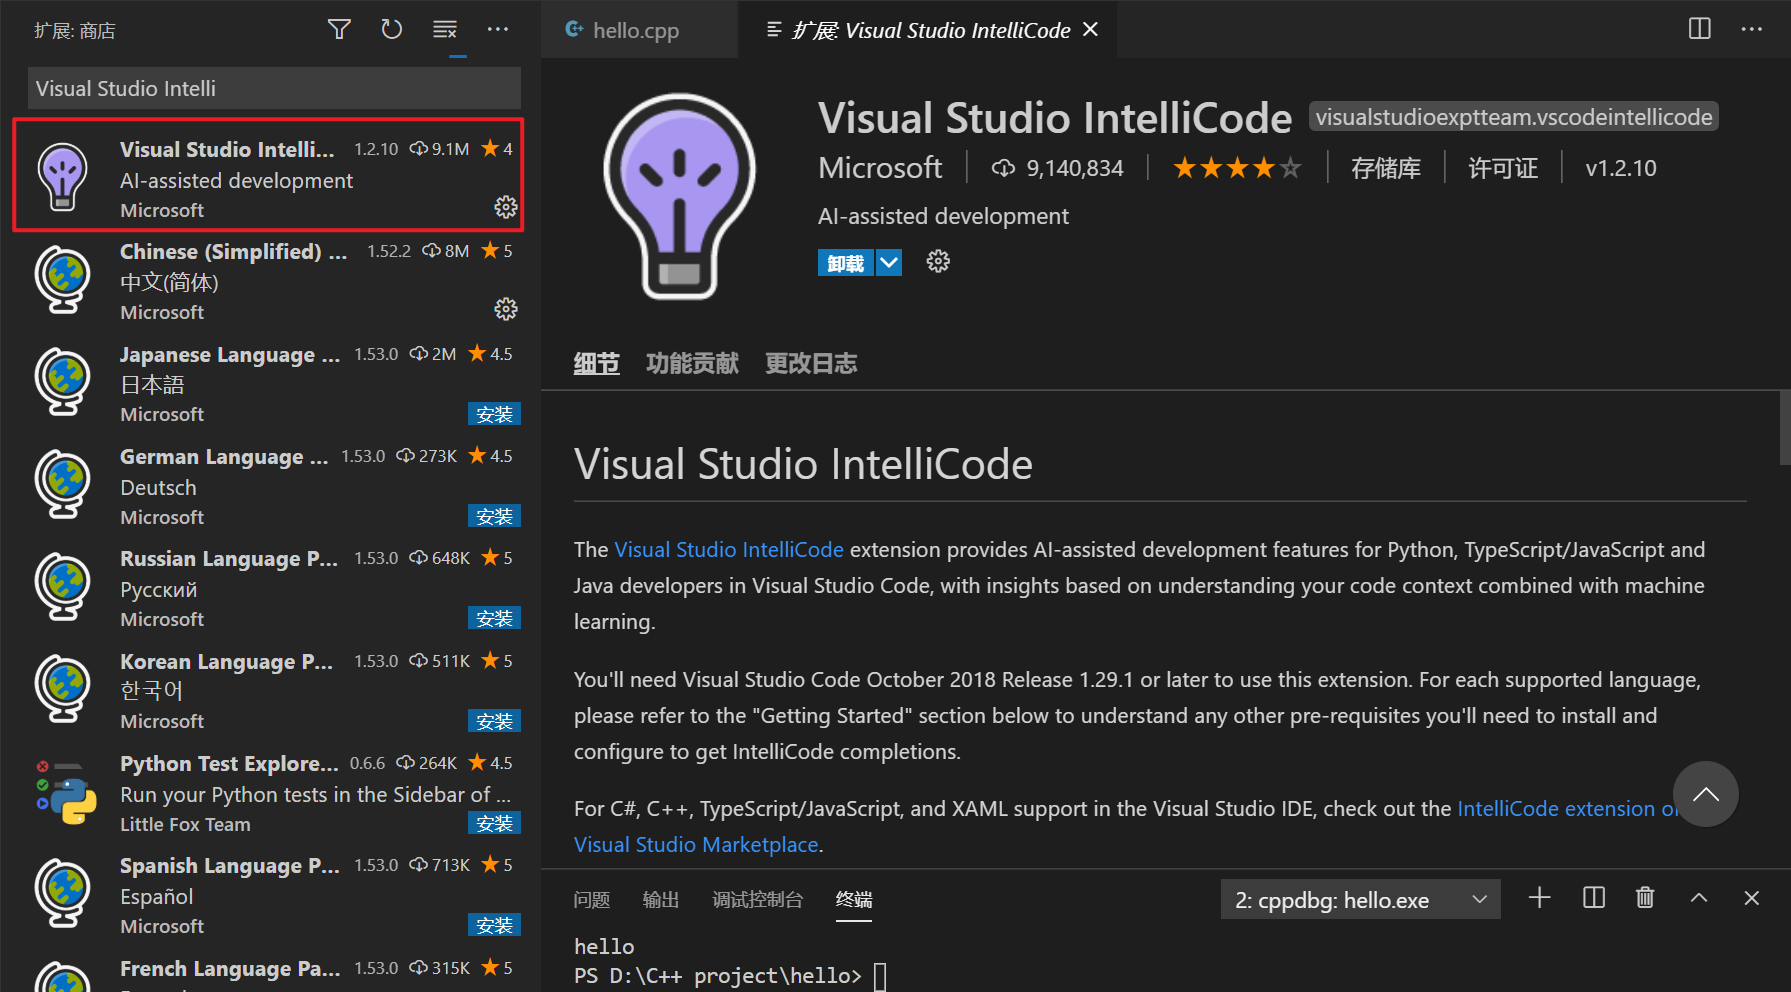Open extensions view more actions menu

[x=498, y=30]
